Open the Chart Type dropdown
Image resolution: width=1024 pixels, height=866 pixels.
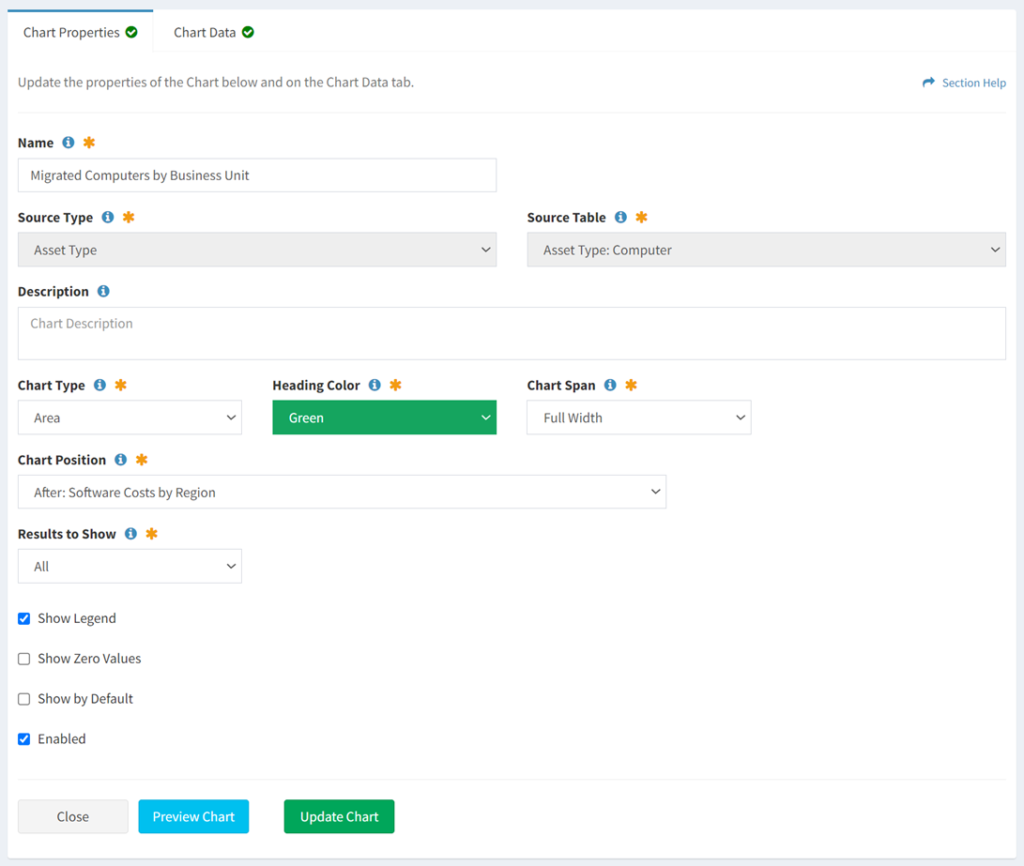pos(129,417)
